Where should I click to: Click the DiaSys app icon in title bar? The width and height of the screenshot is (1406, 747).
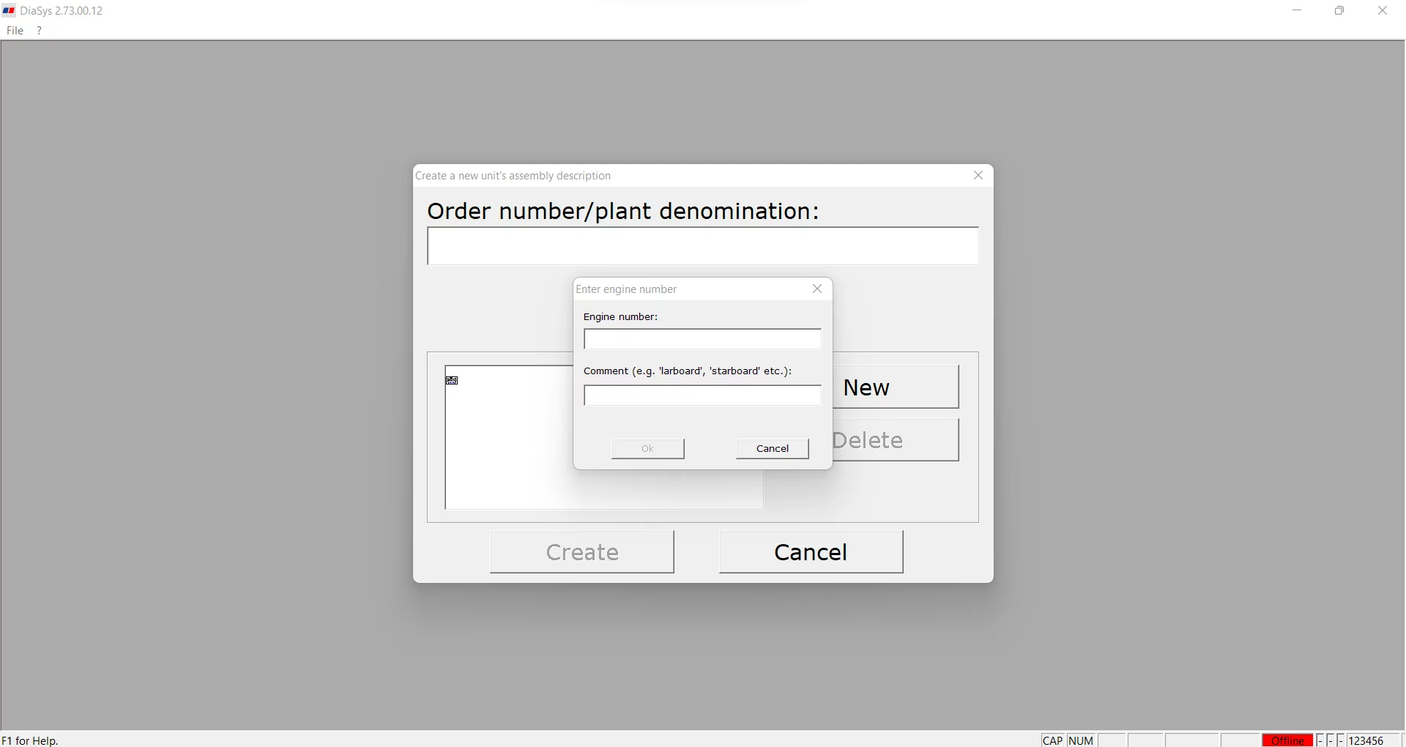pos(9,11)
